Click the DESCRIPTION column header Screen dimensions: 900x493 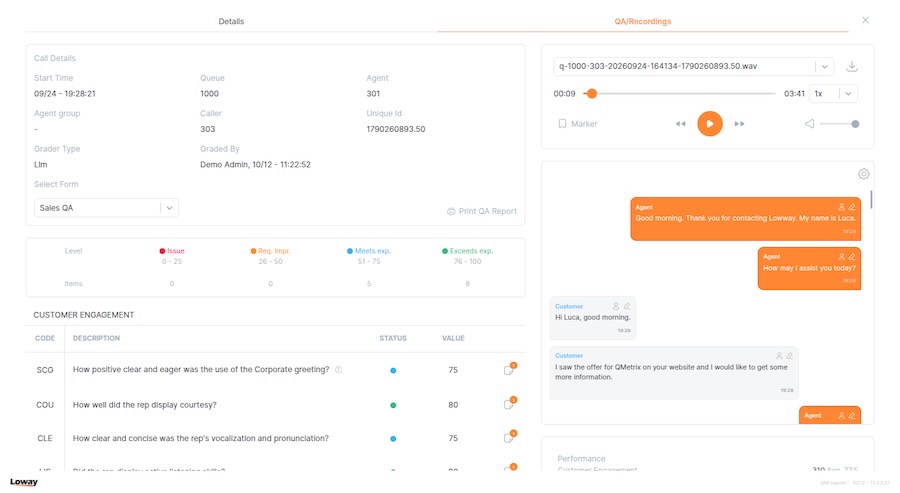(96, 338)
